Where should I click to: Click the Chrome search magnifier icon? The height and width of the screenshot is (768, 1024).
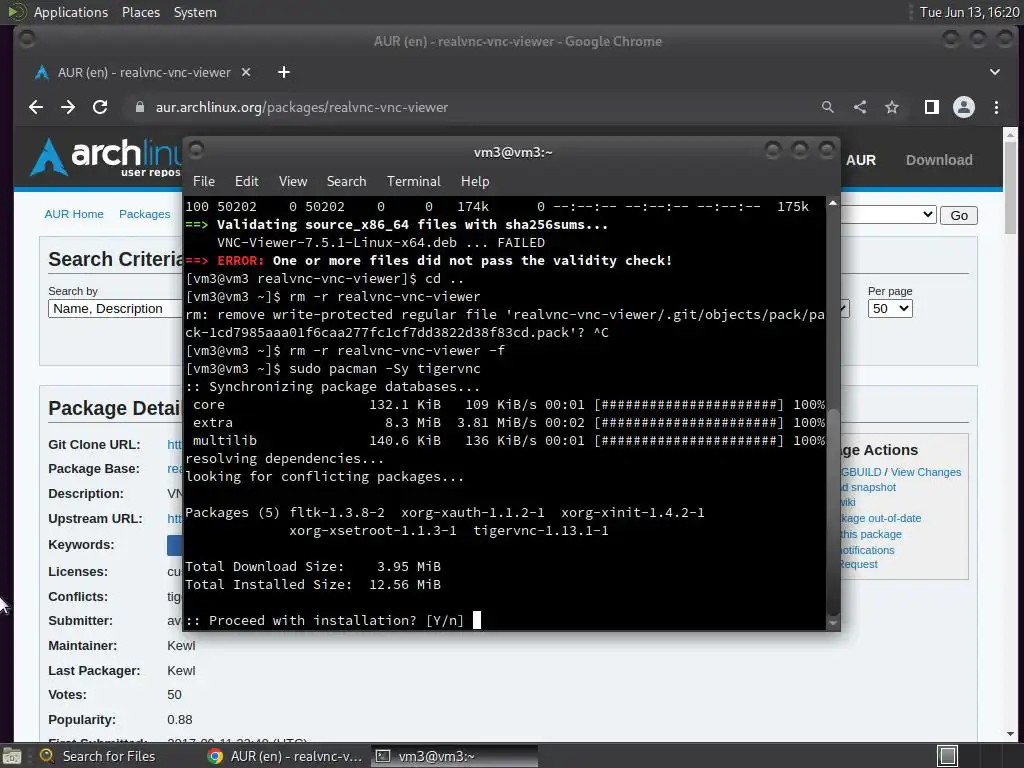pyautogui.click(x=827, y=107)
